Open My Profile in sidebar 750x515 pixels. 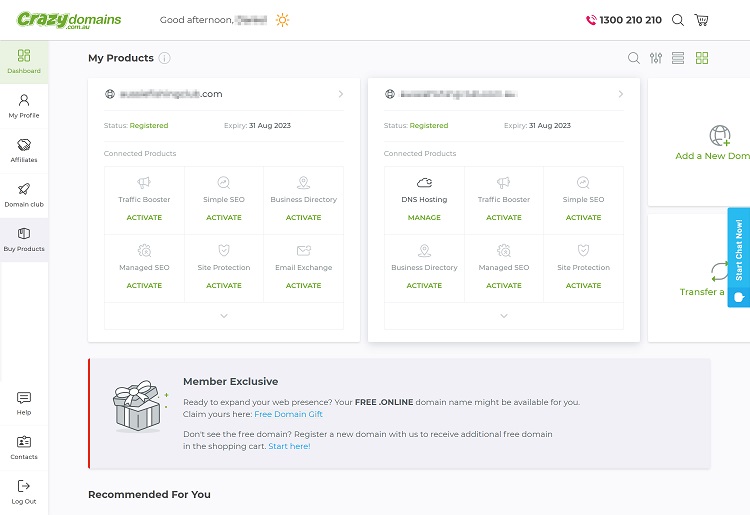click(24, 106)
